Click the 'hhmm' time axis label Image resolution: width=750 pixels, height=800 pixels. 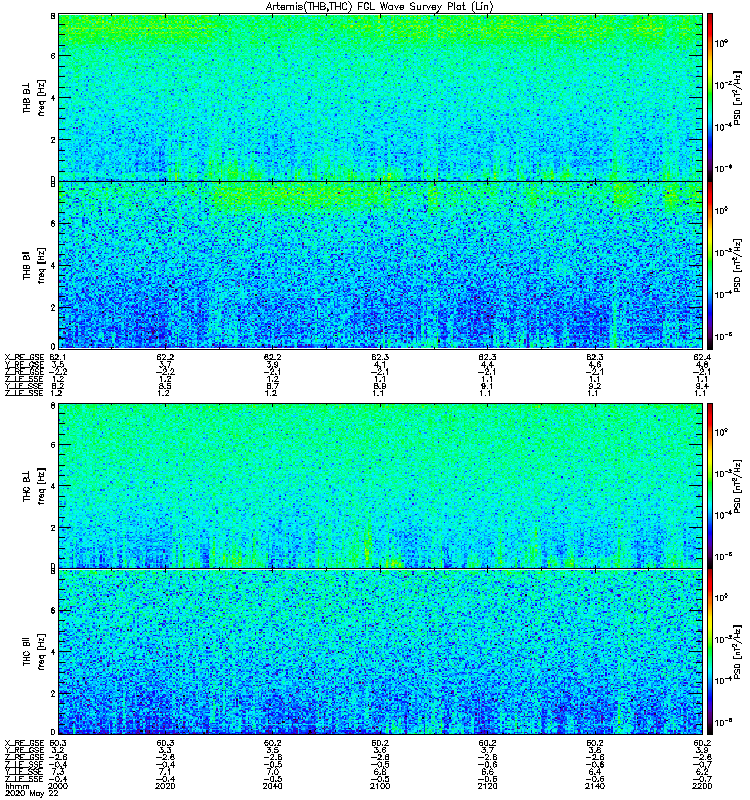[17, 786]
